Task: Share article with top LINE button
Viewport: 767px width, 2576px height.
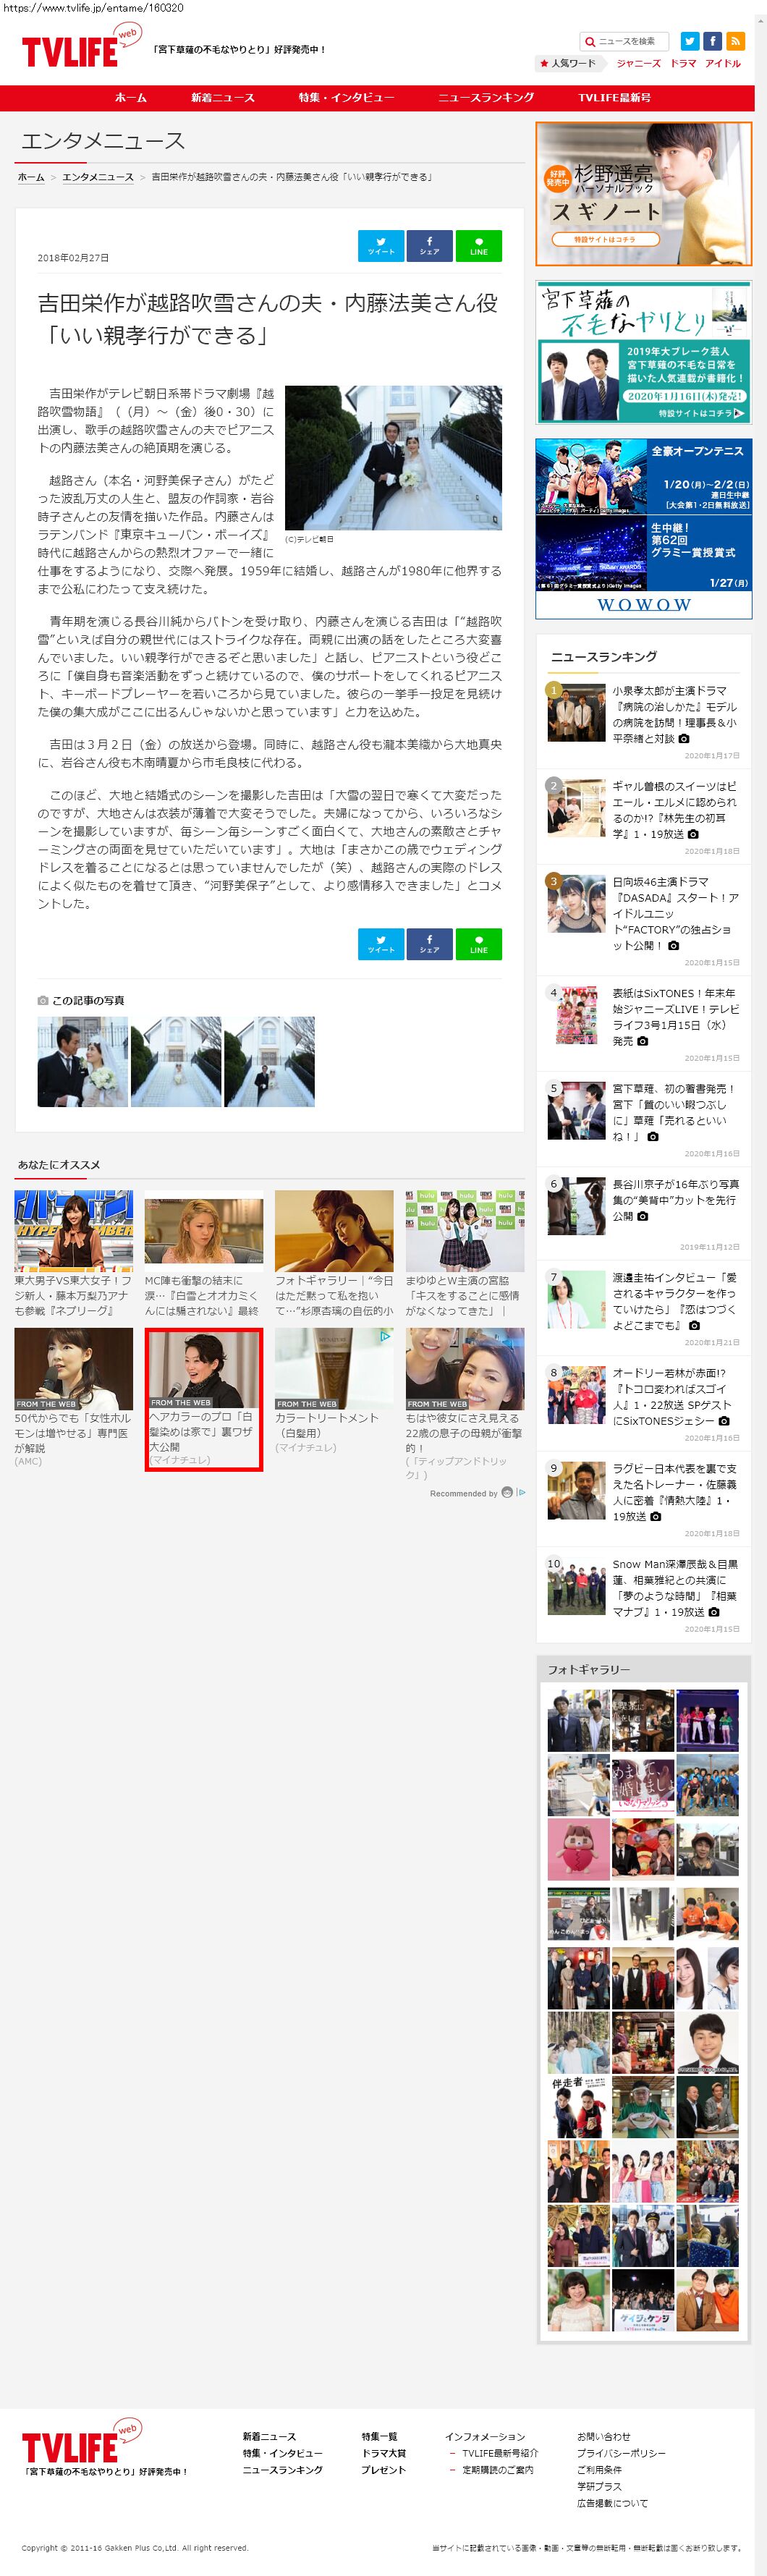Action: coord(478,246)
